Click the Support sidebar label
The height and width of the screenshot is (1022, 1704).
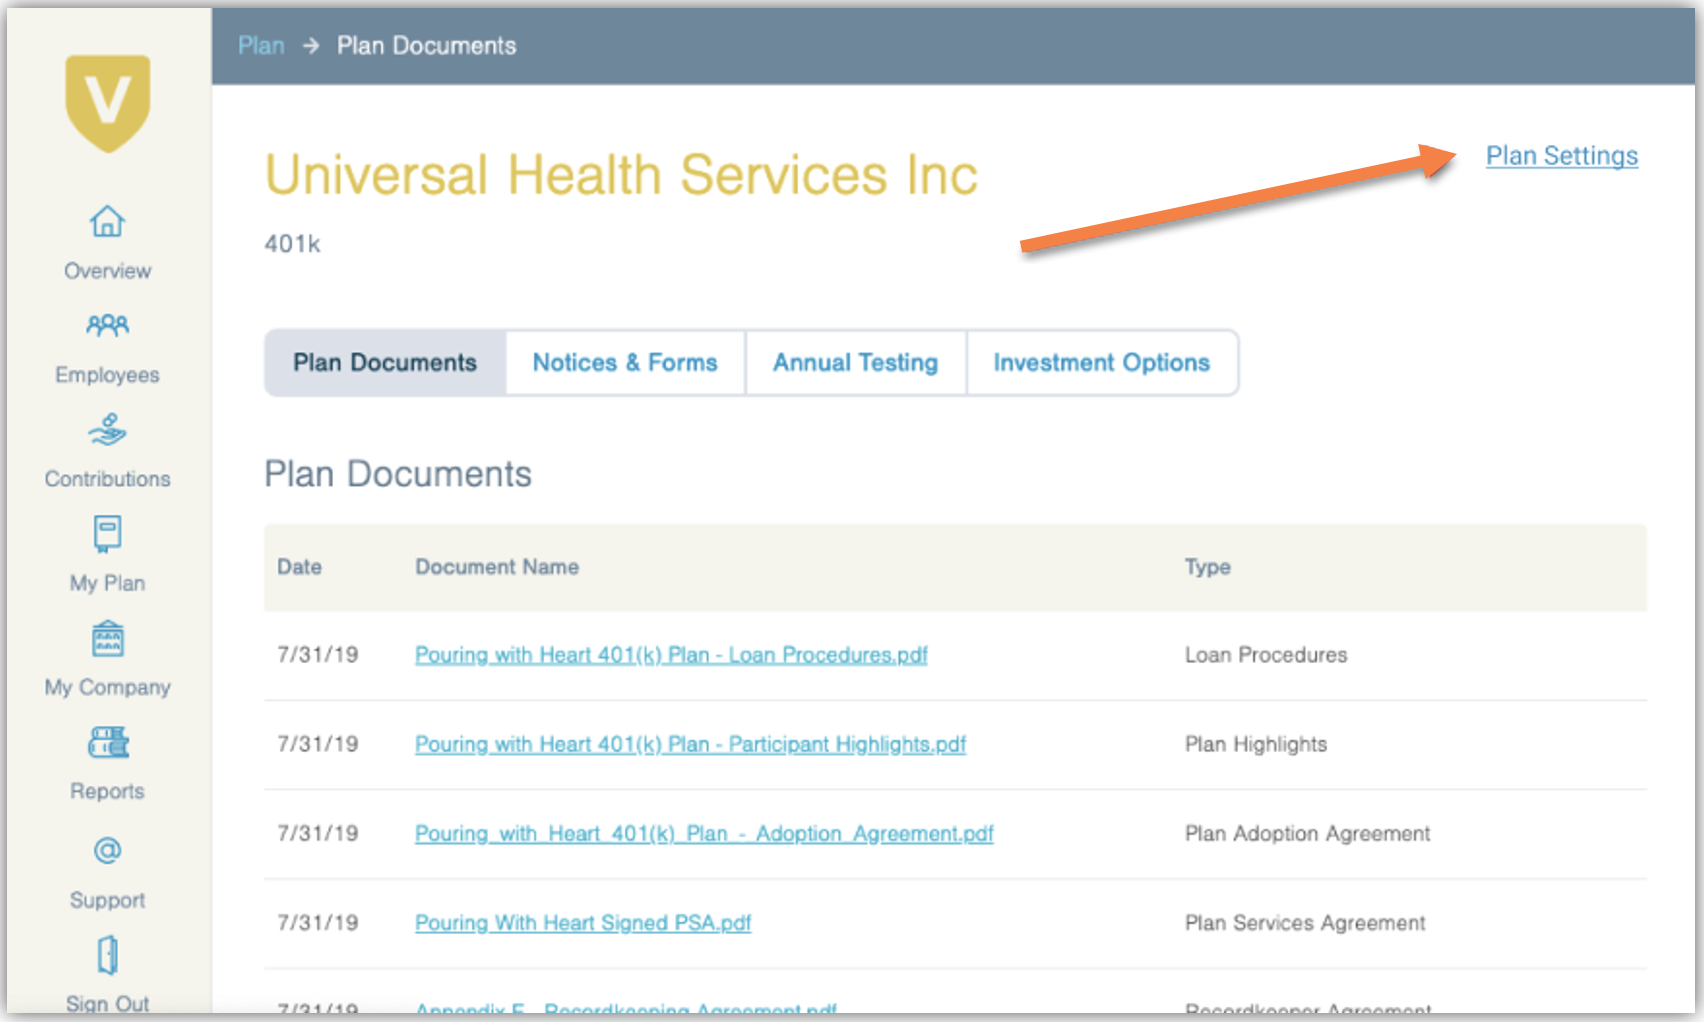pyautogui.click(x=107, y=900)
